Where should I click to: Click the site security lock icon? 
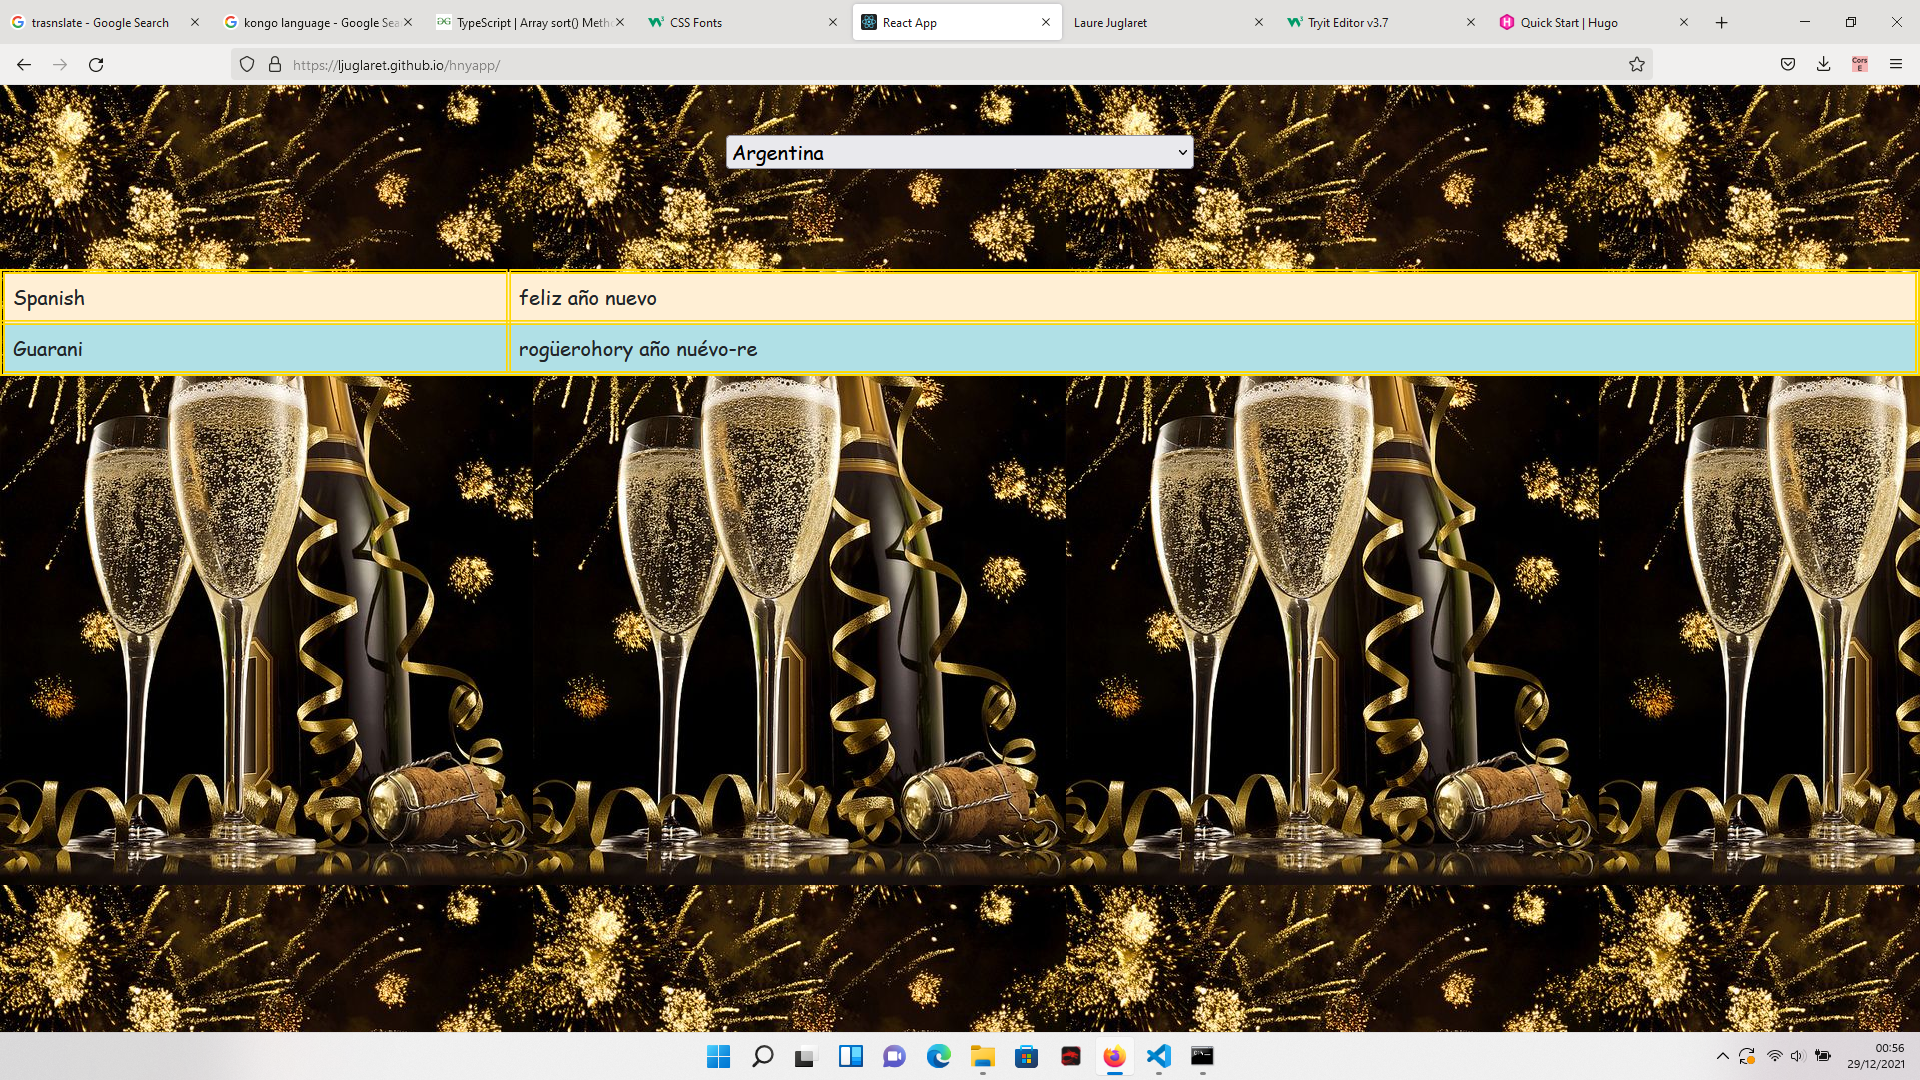click(x=275, y=65)
